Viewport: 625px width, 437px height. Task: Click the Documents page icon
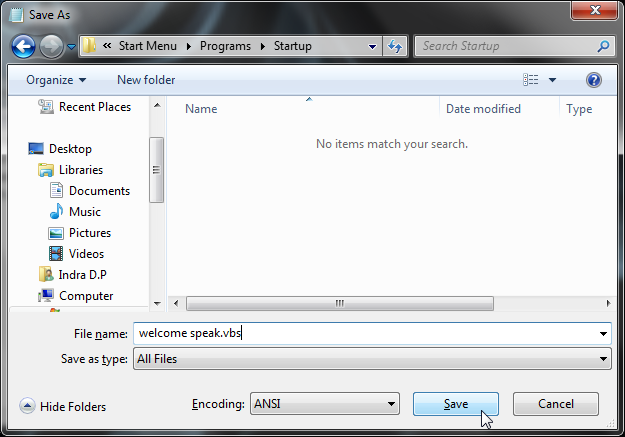tap(56, 191)
